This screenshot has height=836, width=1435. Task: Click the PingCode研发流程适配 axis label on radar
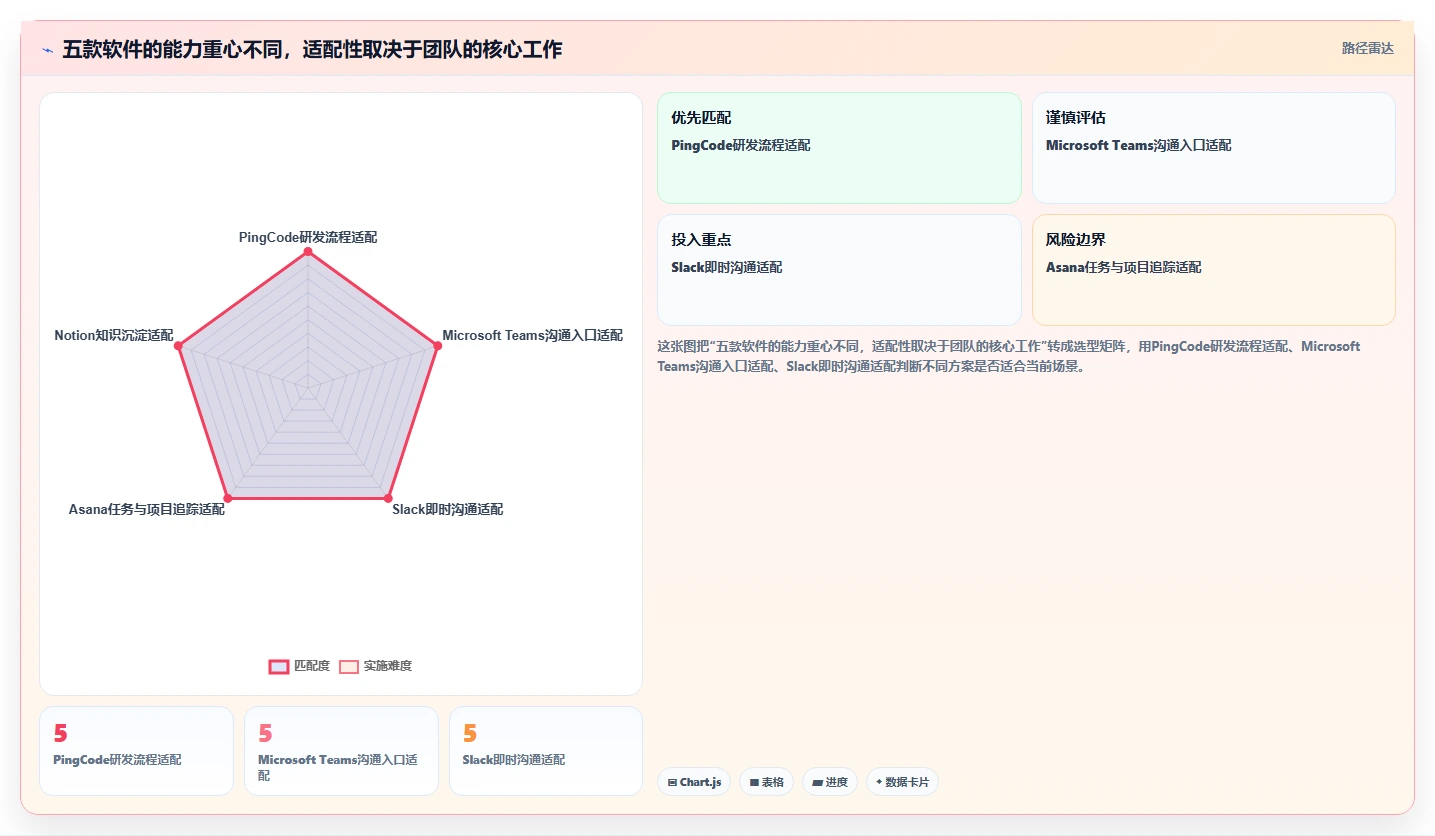click(x=308, y=237)
